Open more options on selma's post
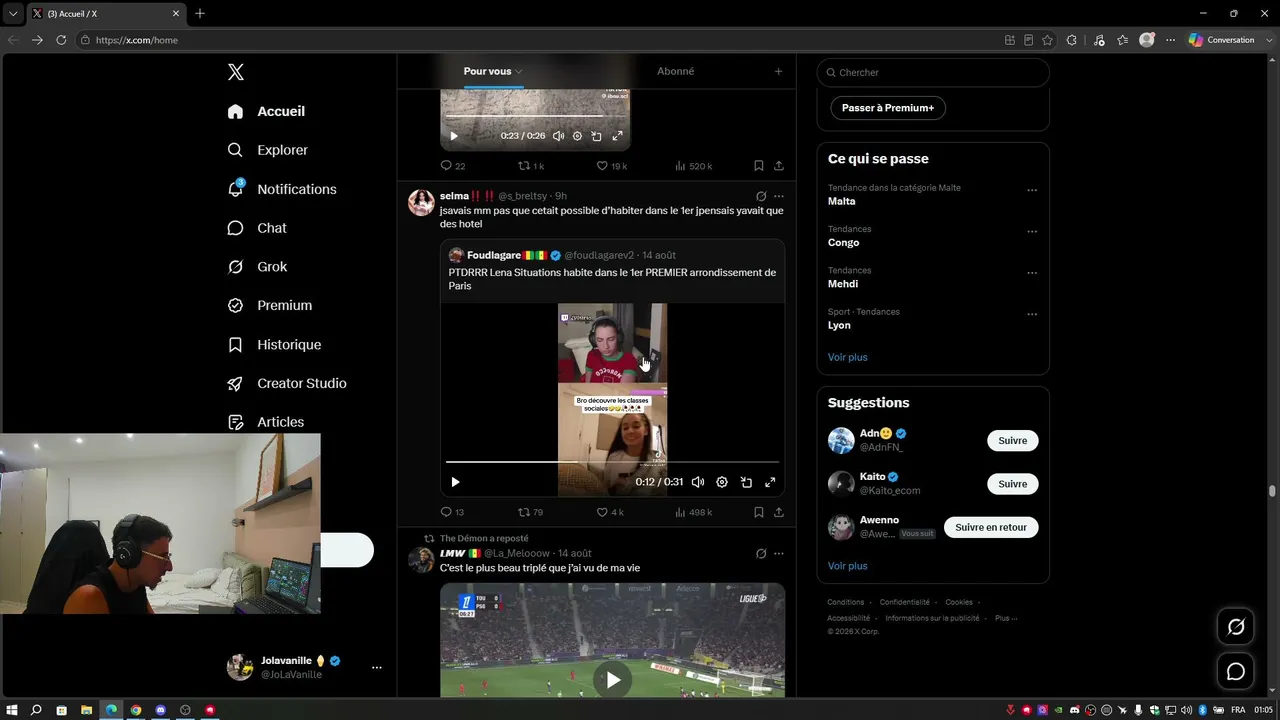 [779, 196]
